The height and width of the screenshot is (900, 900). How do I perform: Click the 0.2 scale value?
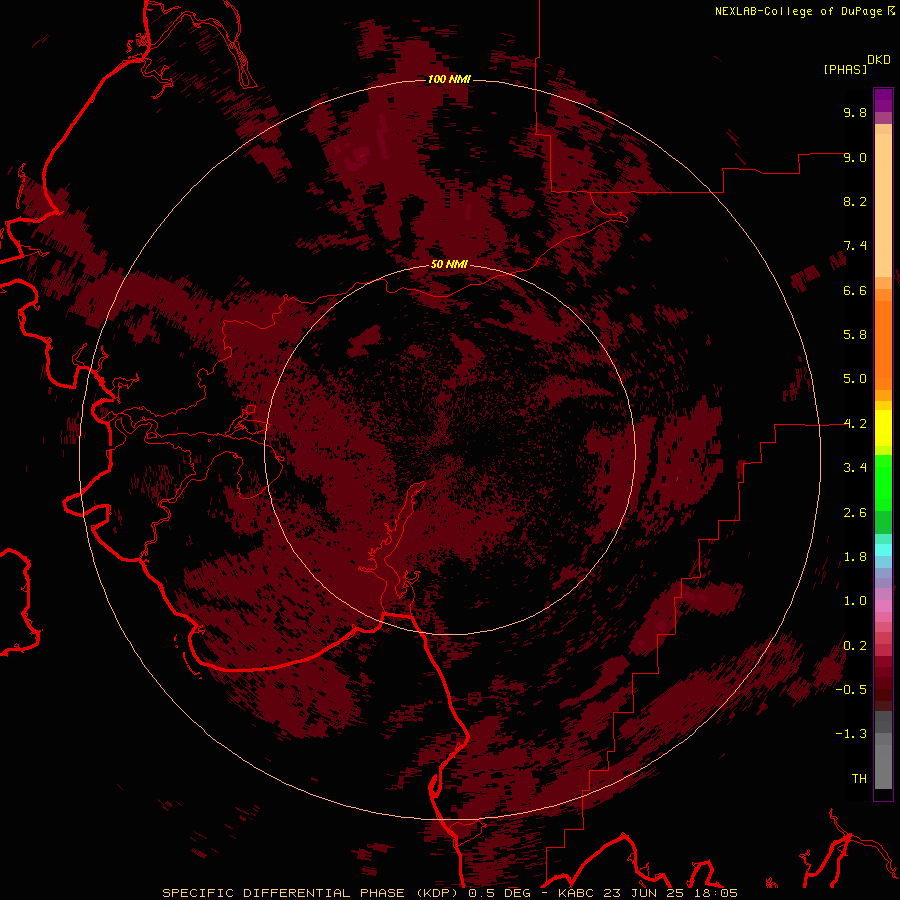pos(855,646)
